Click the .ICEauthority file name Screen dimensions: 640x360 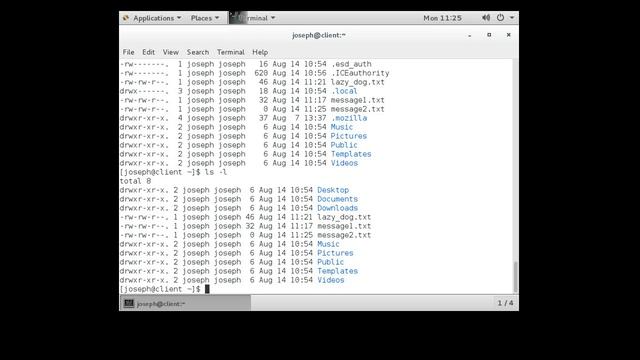(x=360, y=73)
